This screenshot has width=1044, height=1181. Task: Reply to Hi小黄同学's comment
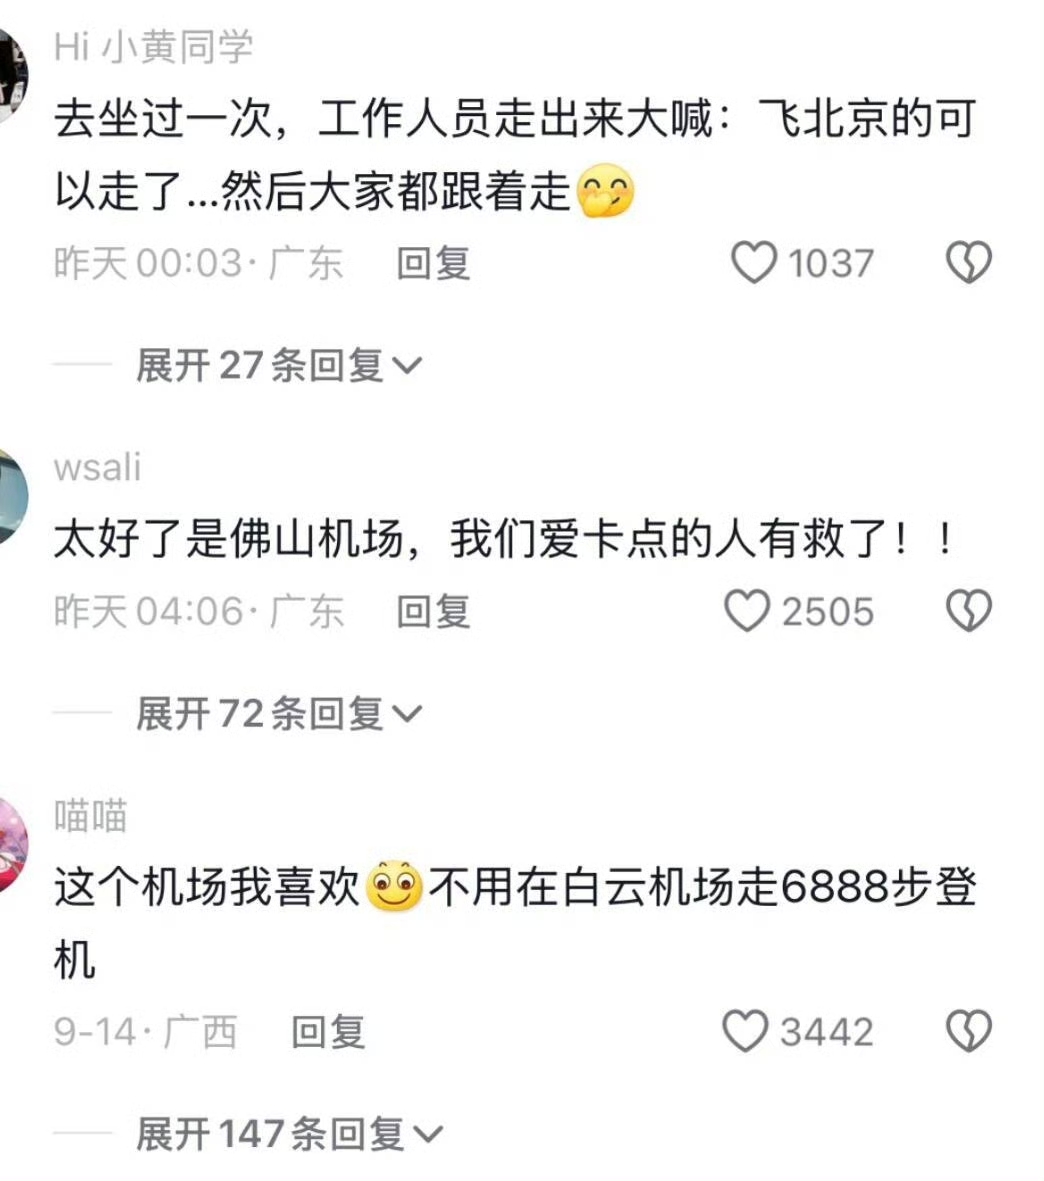click(434, 264)
